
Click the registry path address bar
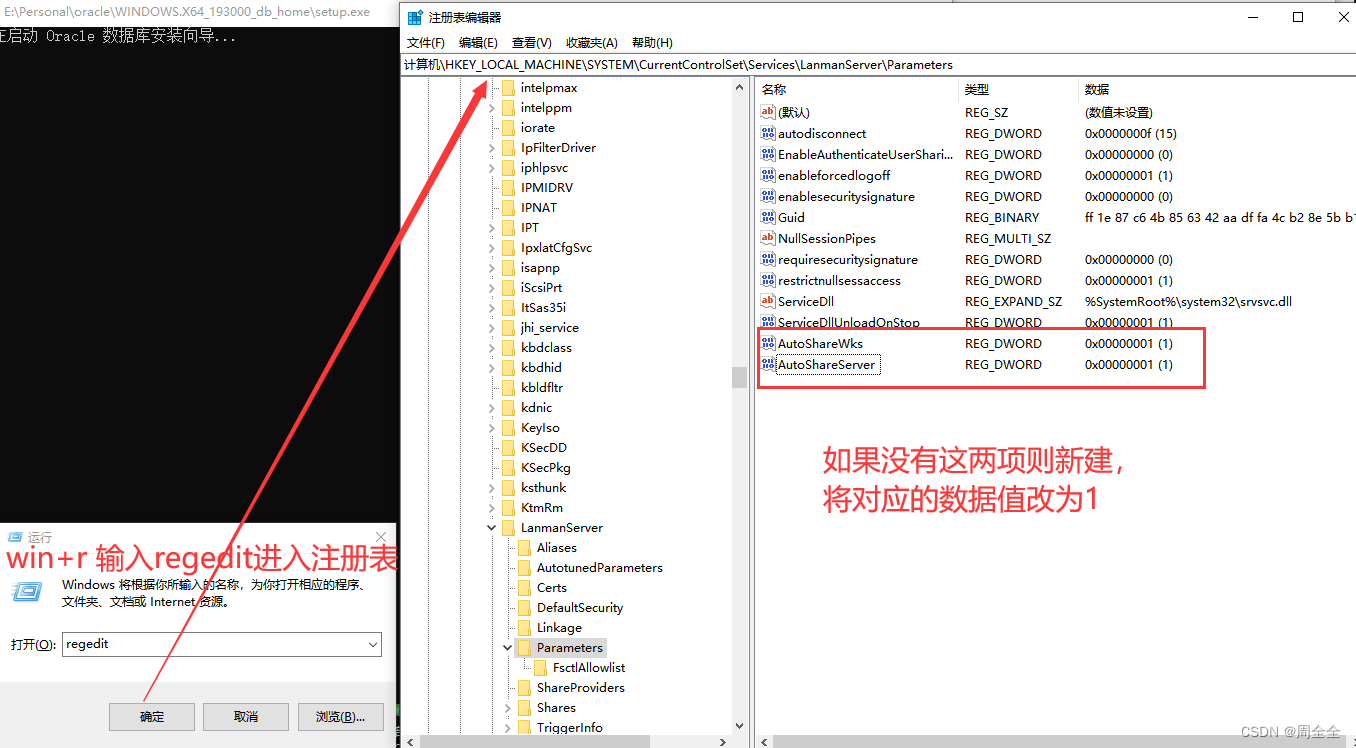[878, 65]
